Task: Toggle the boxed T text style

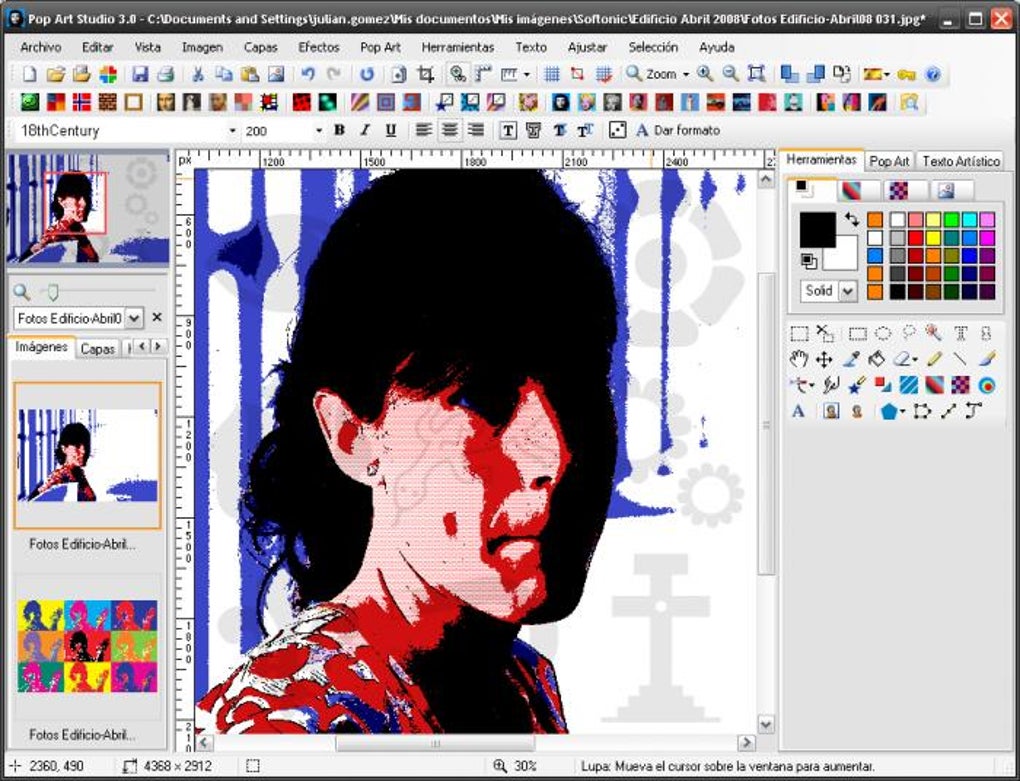Action: [x=508, y=131]
